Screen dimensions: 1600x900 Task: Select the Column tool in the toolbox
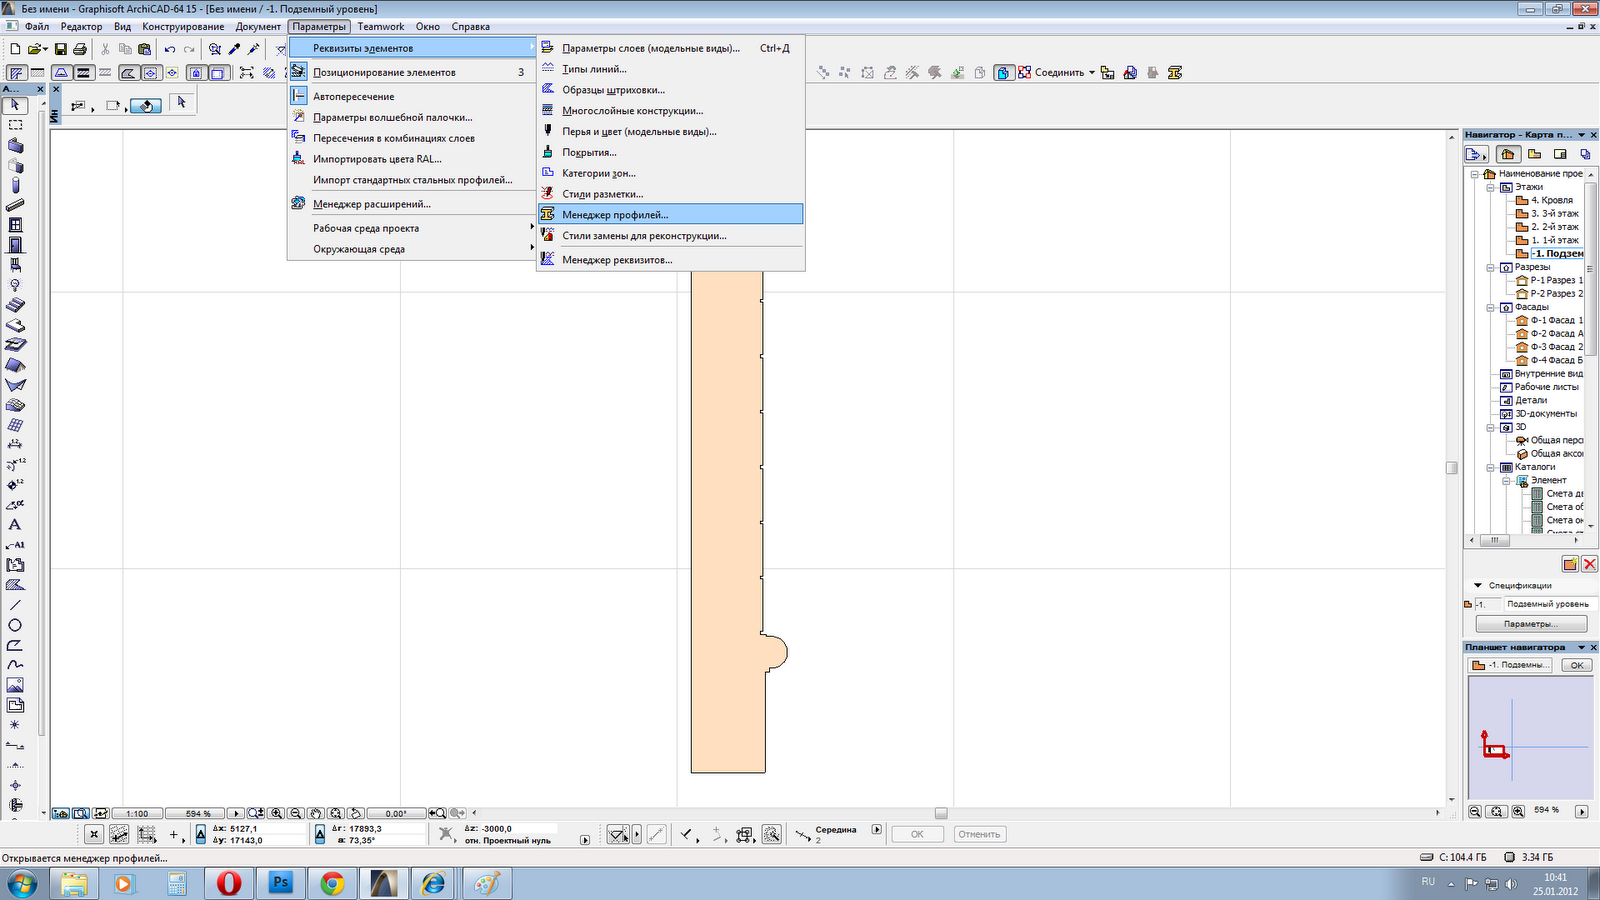15,185
